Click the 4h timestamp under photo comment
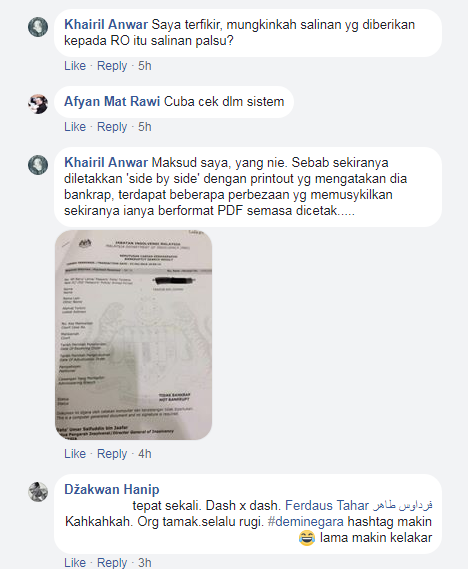The height and width of the screenshot is (569, 468). coord(145,454)
